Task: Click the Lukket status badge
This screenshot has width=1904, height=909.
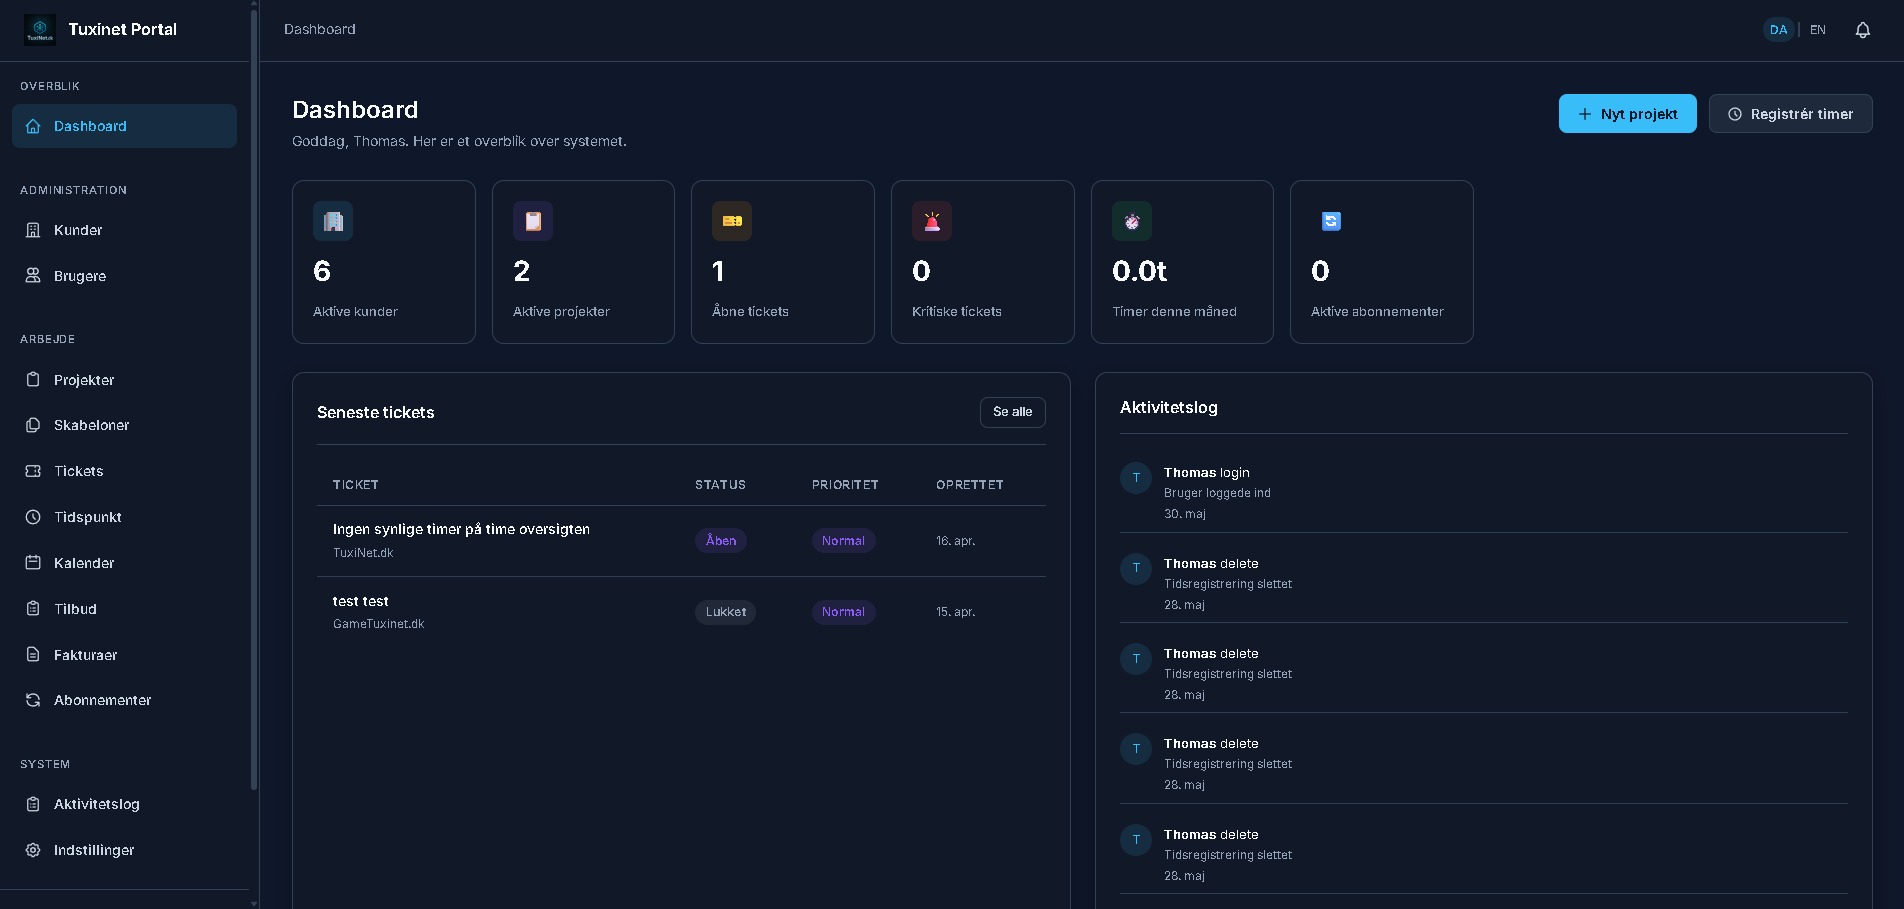Action: 726,612
